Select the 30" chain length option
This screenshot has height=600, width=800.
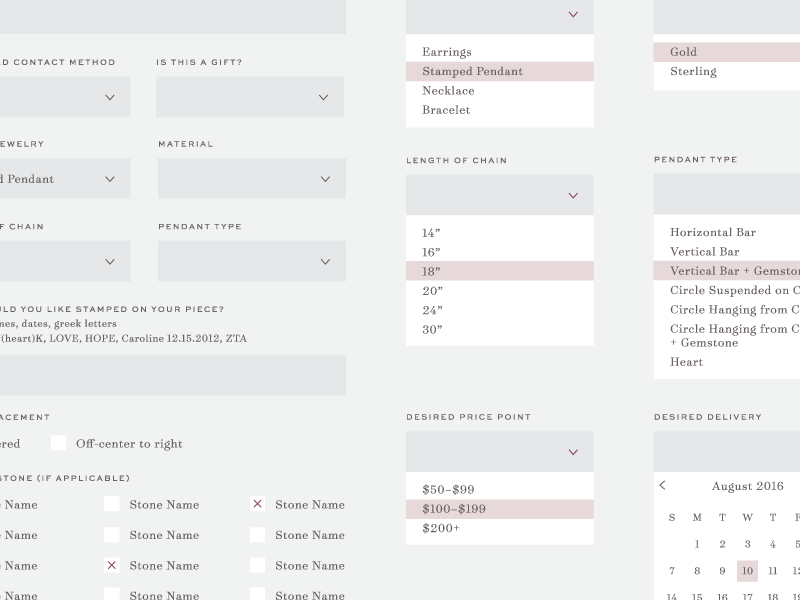(x=432, y=327)
